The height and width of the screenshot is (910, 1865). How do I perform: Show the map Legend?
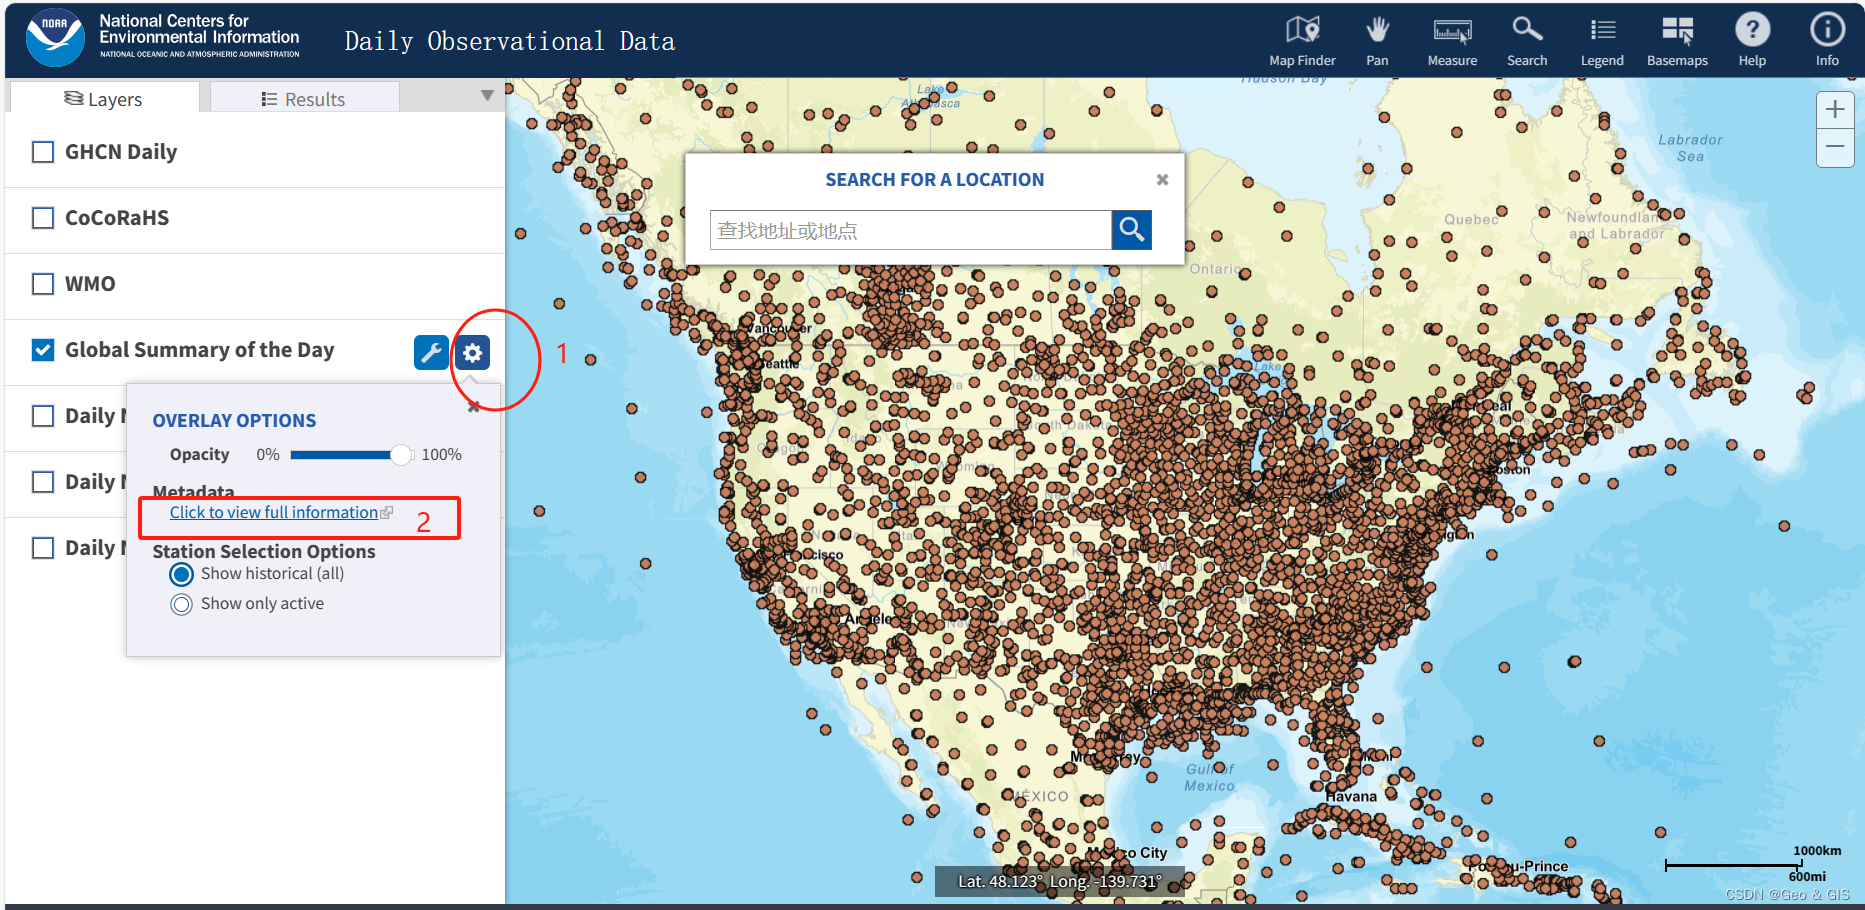[1602, 41]
